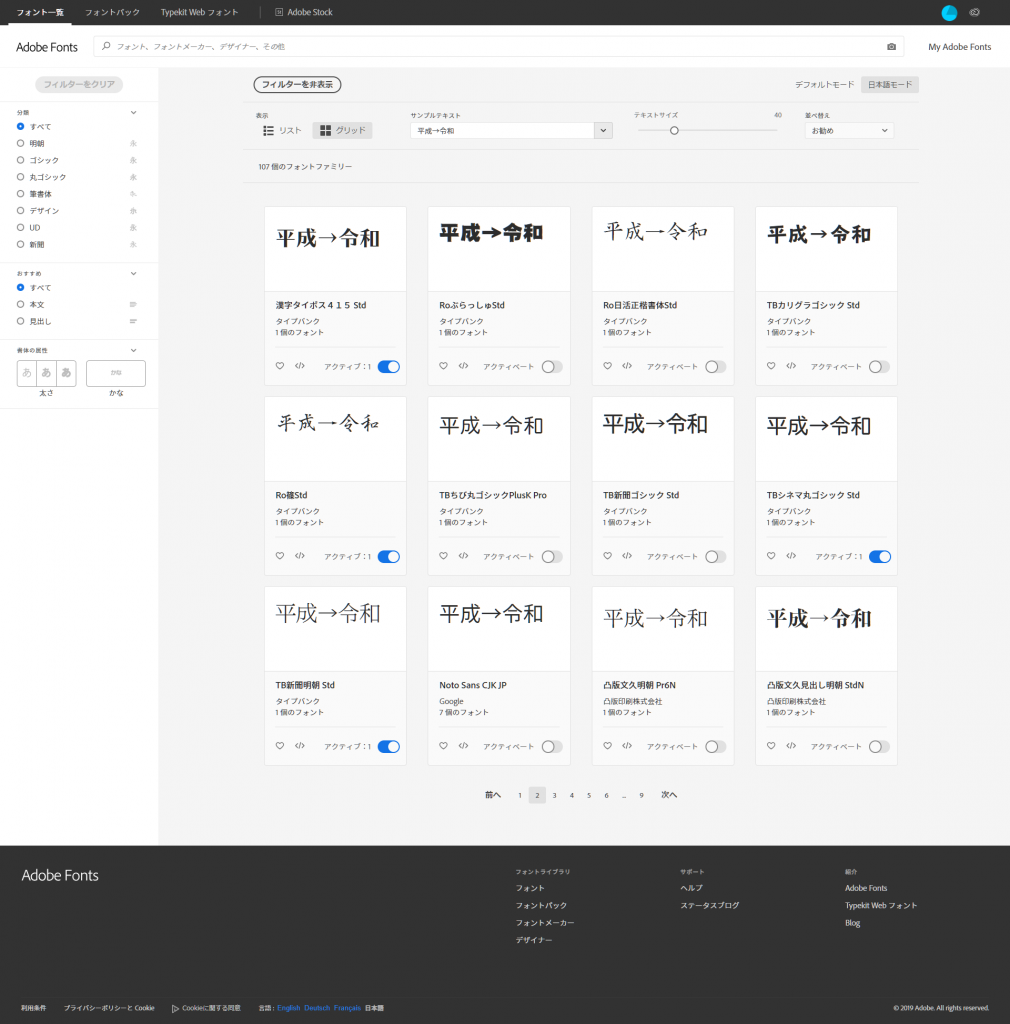The image size is (1010, 1024).
Task: Open フォントメーカー footer link
Action: [544, 923]
